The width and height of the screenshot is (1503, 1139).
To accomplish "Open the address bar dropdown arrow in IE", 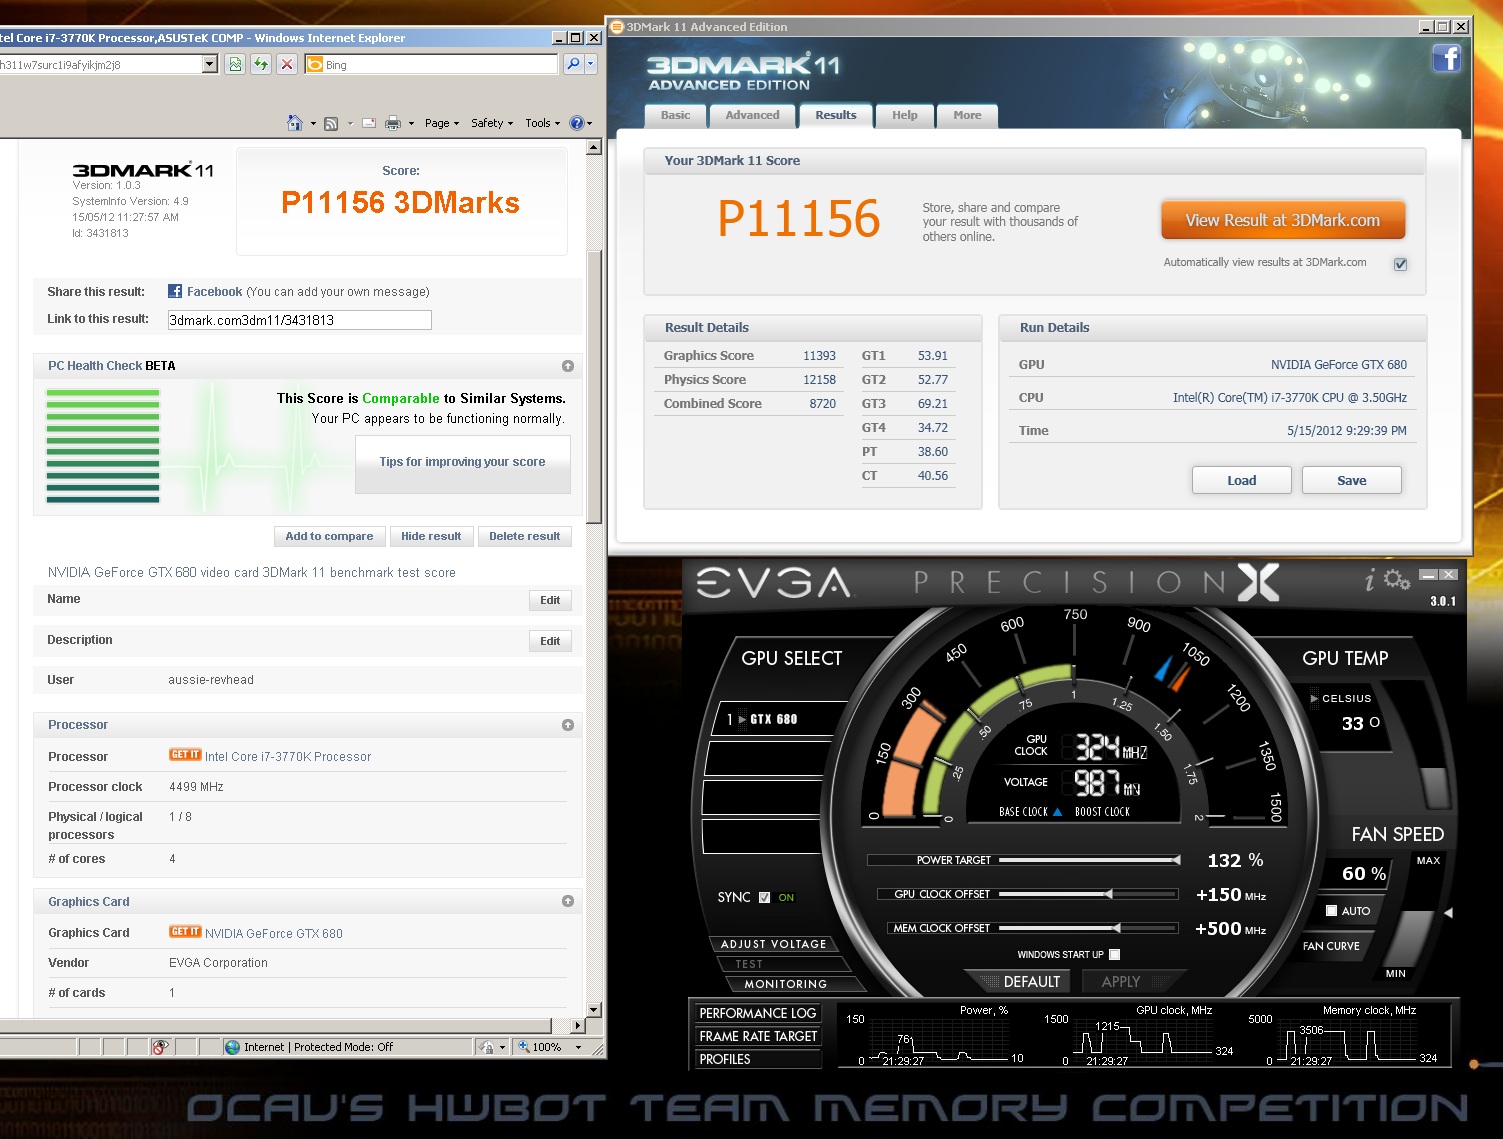I will coord(209,64).
